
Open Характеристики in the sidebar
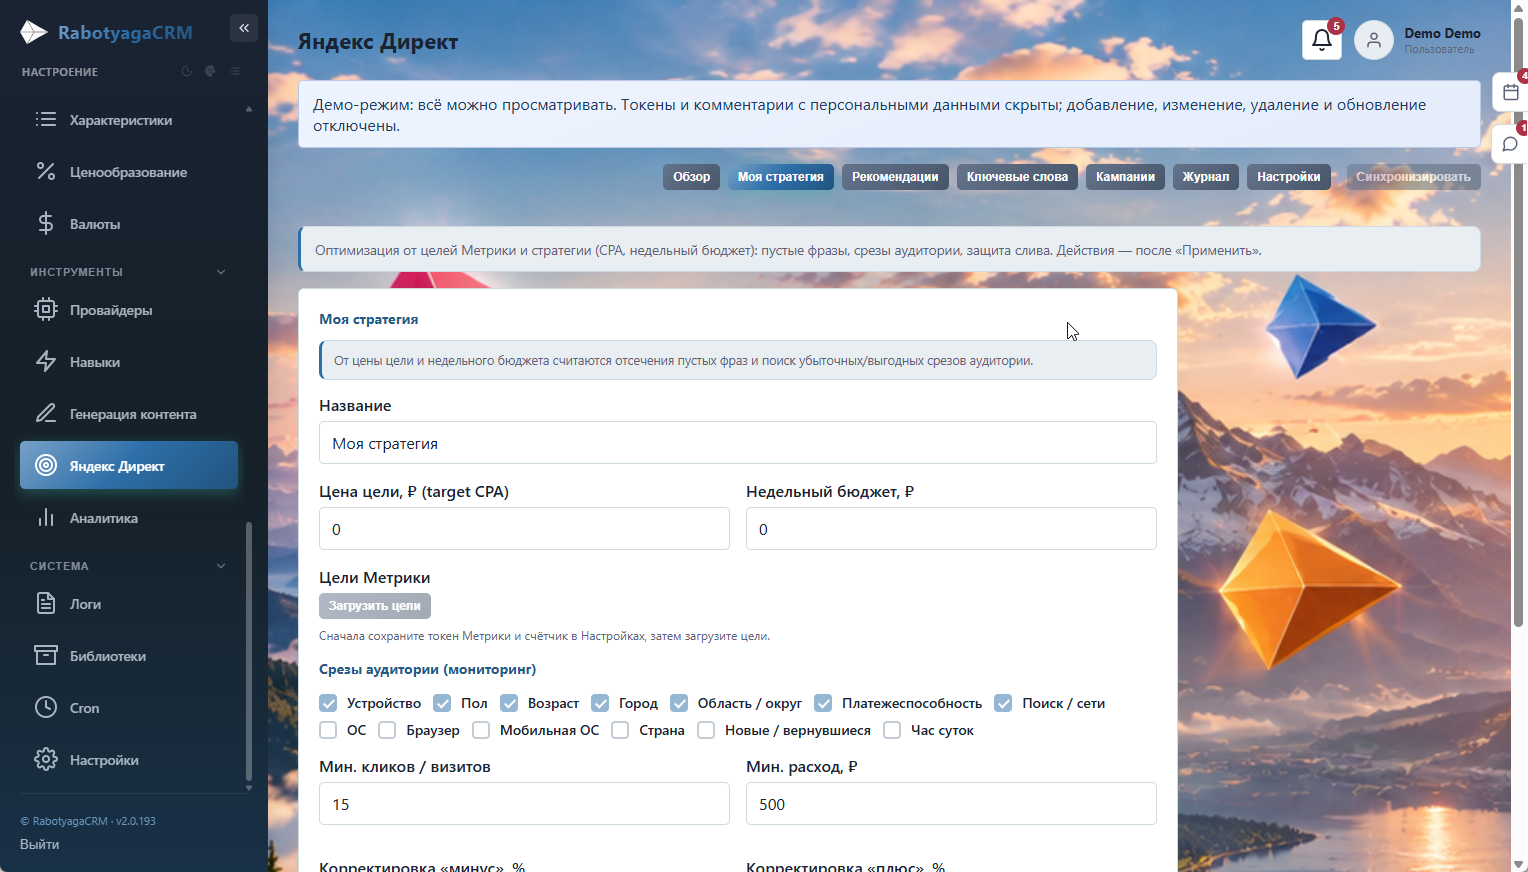[x=129, y=120]
